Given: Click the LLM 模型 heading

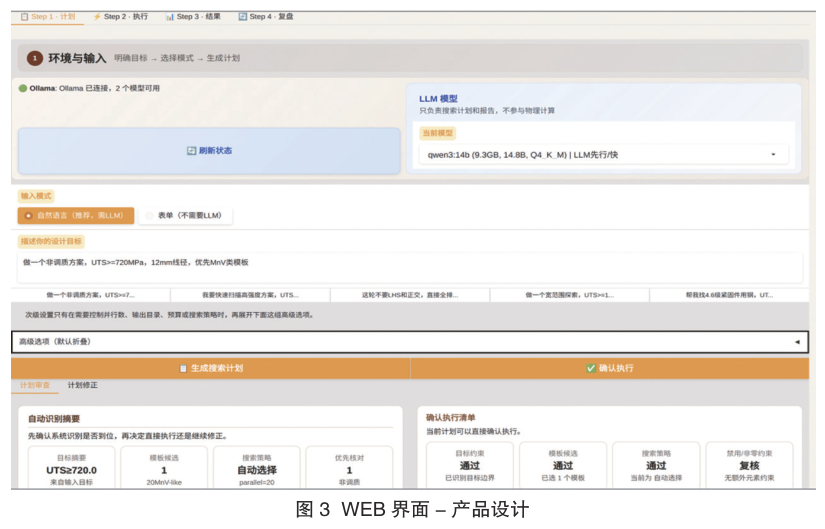Looking at the screenshot, I should [438, 98].
